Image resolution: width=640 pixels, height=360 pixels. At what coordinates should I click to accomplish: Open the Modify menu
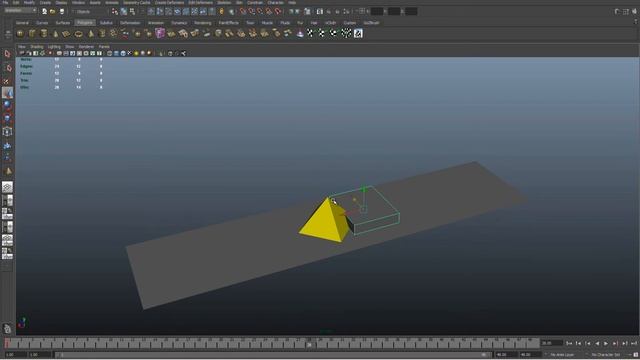29,2
